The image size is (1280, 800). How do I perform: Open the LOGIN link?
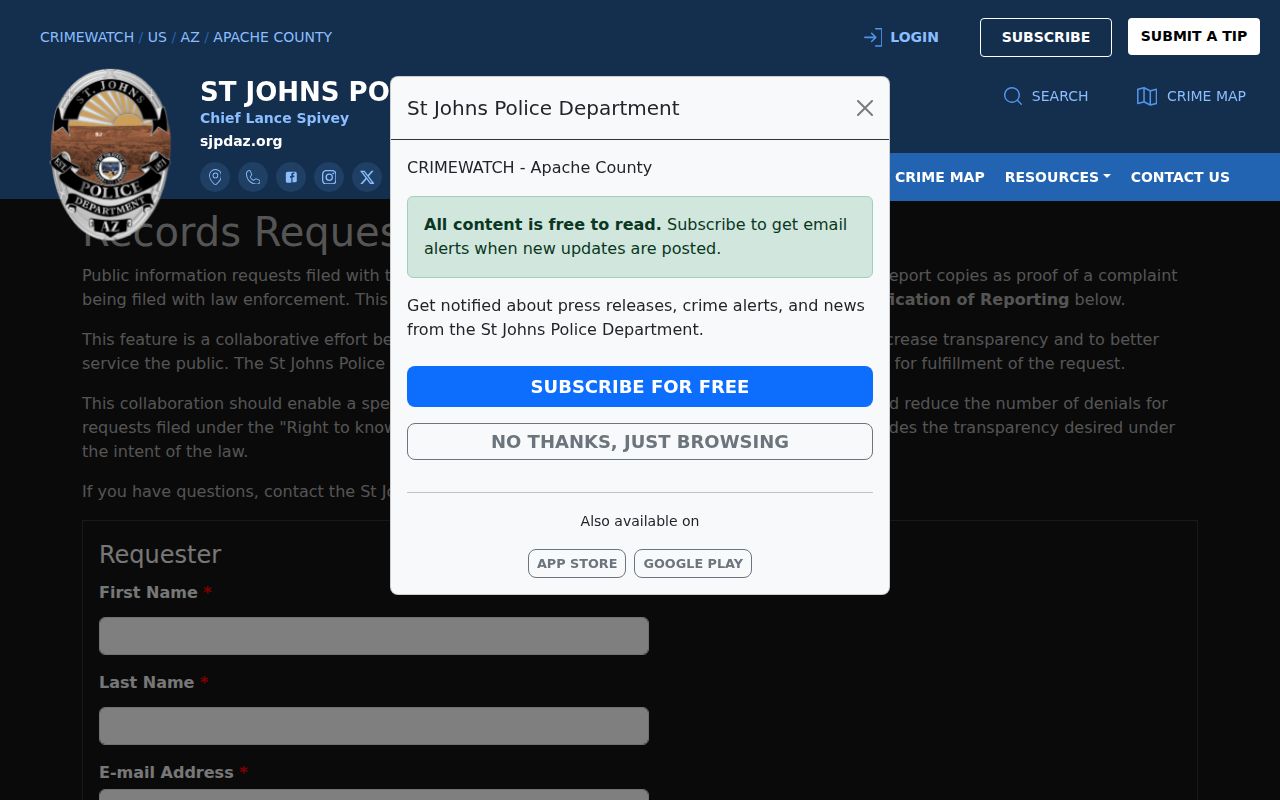914,37
